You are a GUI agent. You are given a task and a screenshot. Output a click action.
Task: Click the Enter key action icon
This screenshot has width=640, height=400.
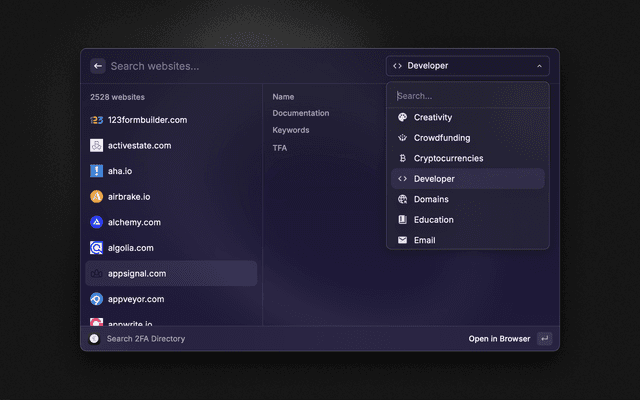click(544, 339)
